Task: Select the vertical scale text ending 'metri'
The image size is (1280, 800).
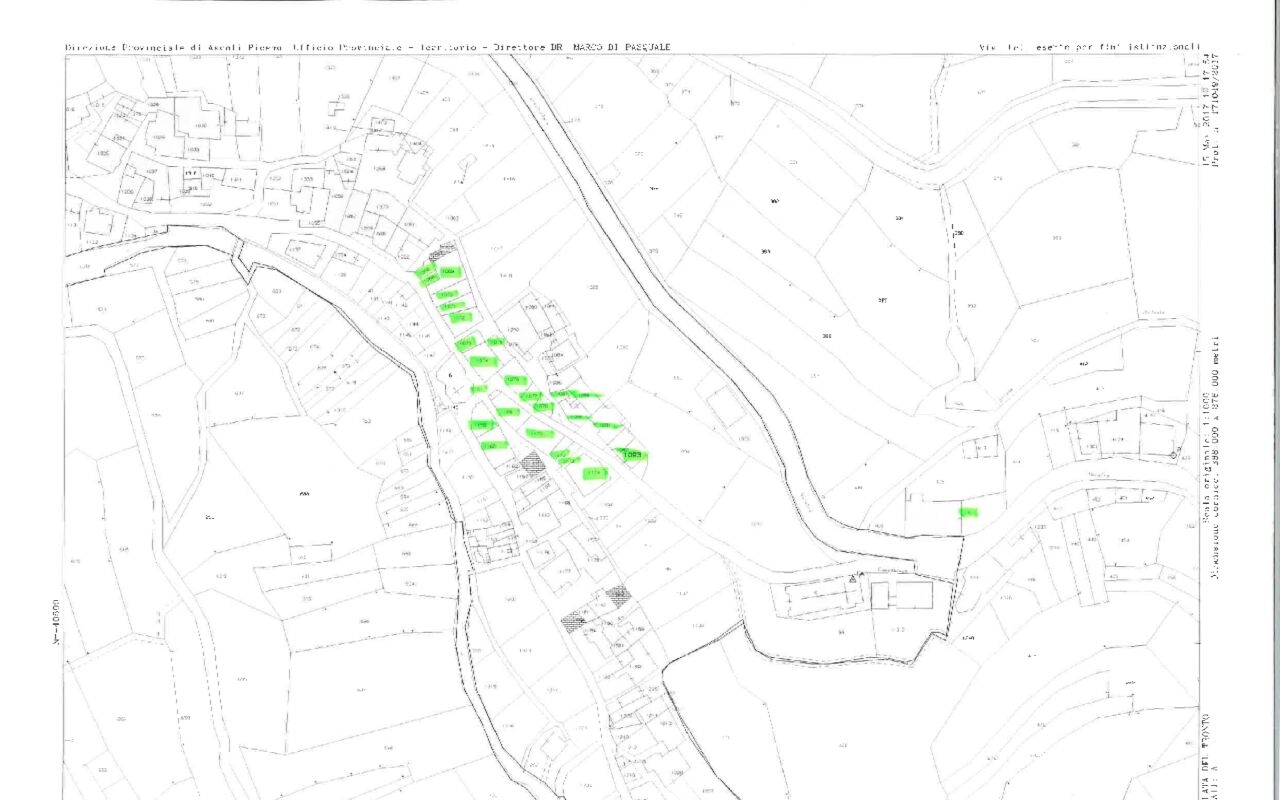Action: point(1216,458)
